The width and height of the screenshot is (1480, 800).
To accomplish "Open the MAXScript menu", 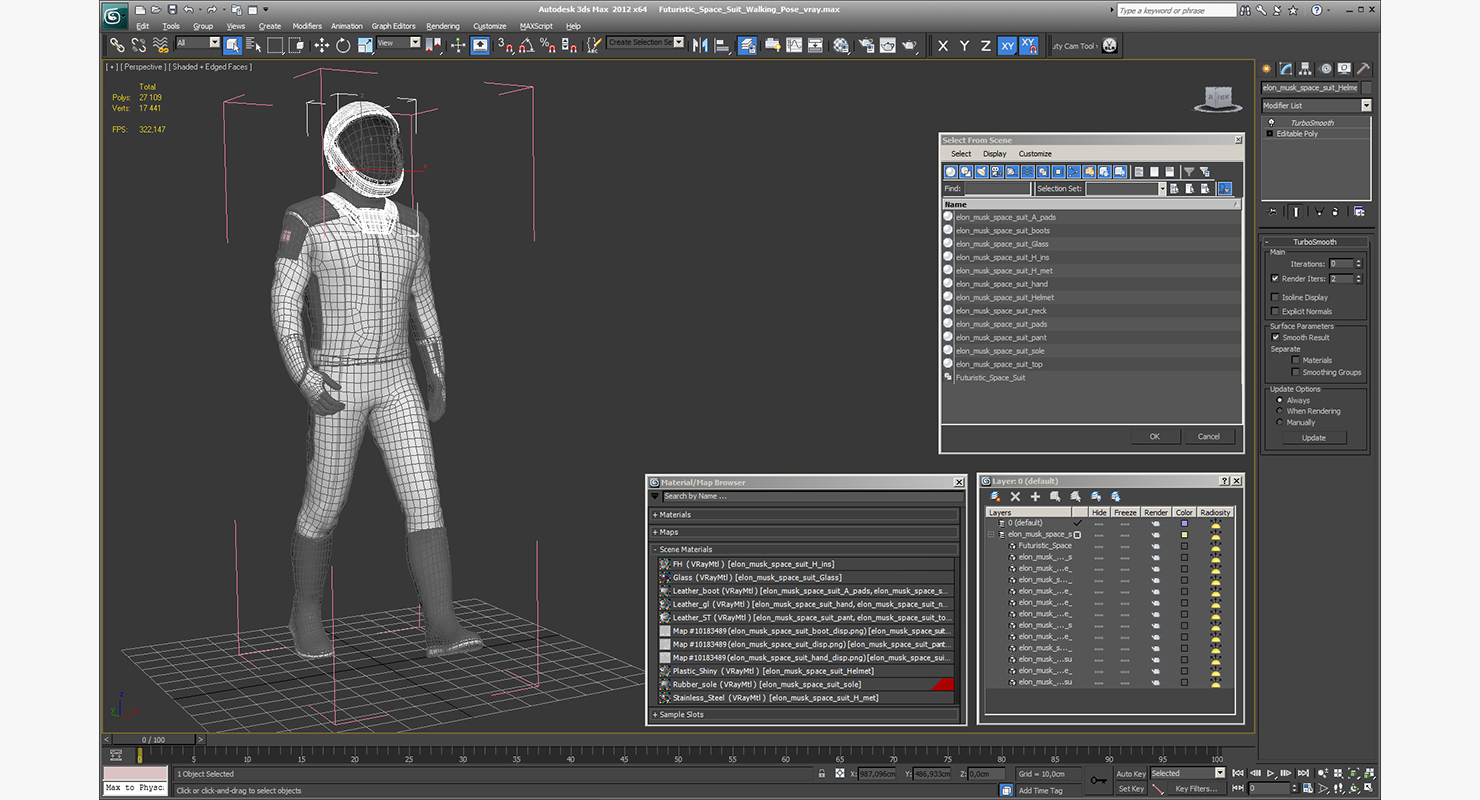I will 536,26.
